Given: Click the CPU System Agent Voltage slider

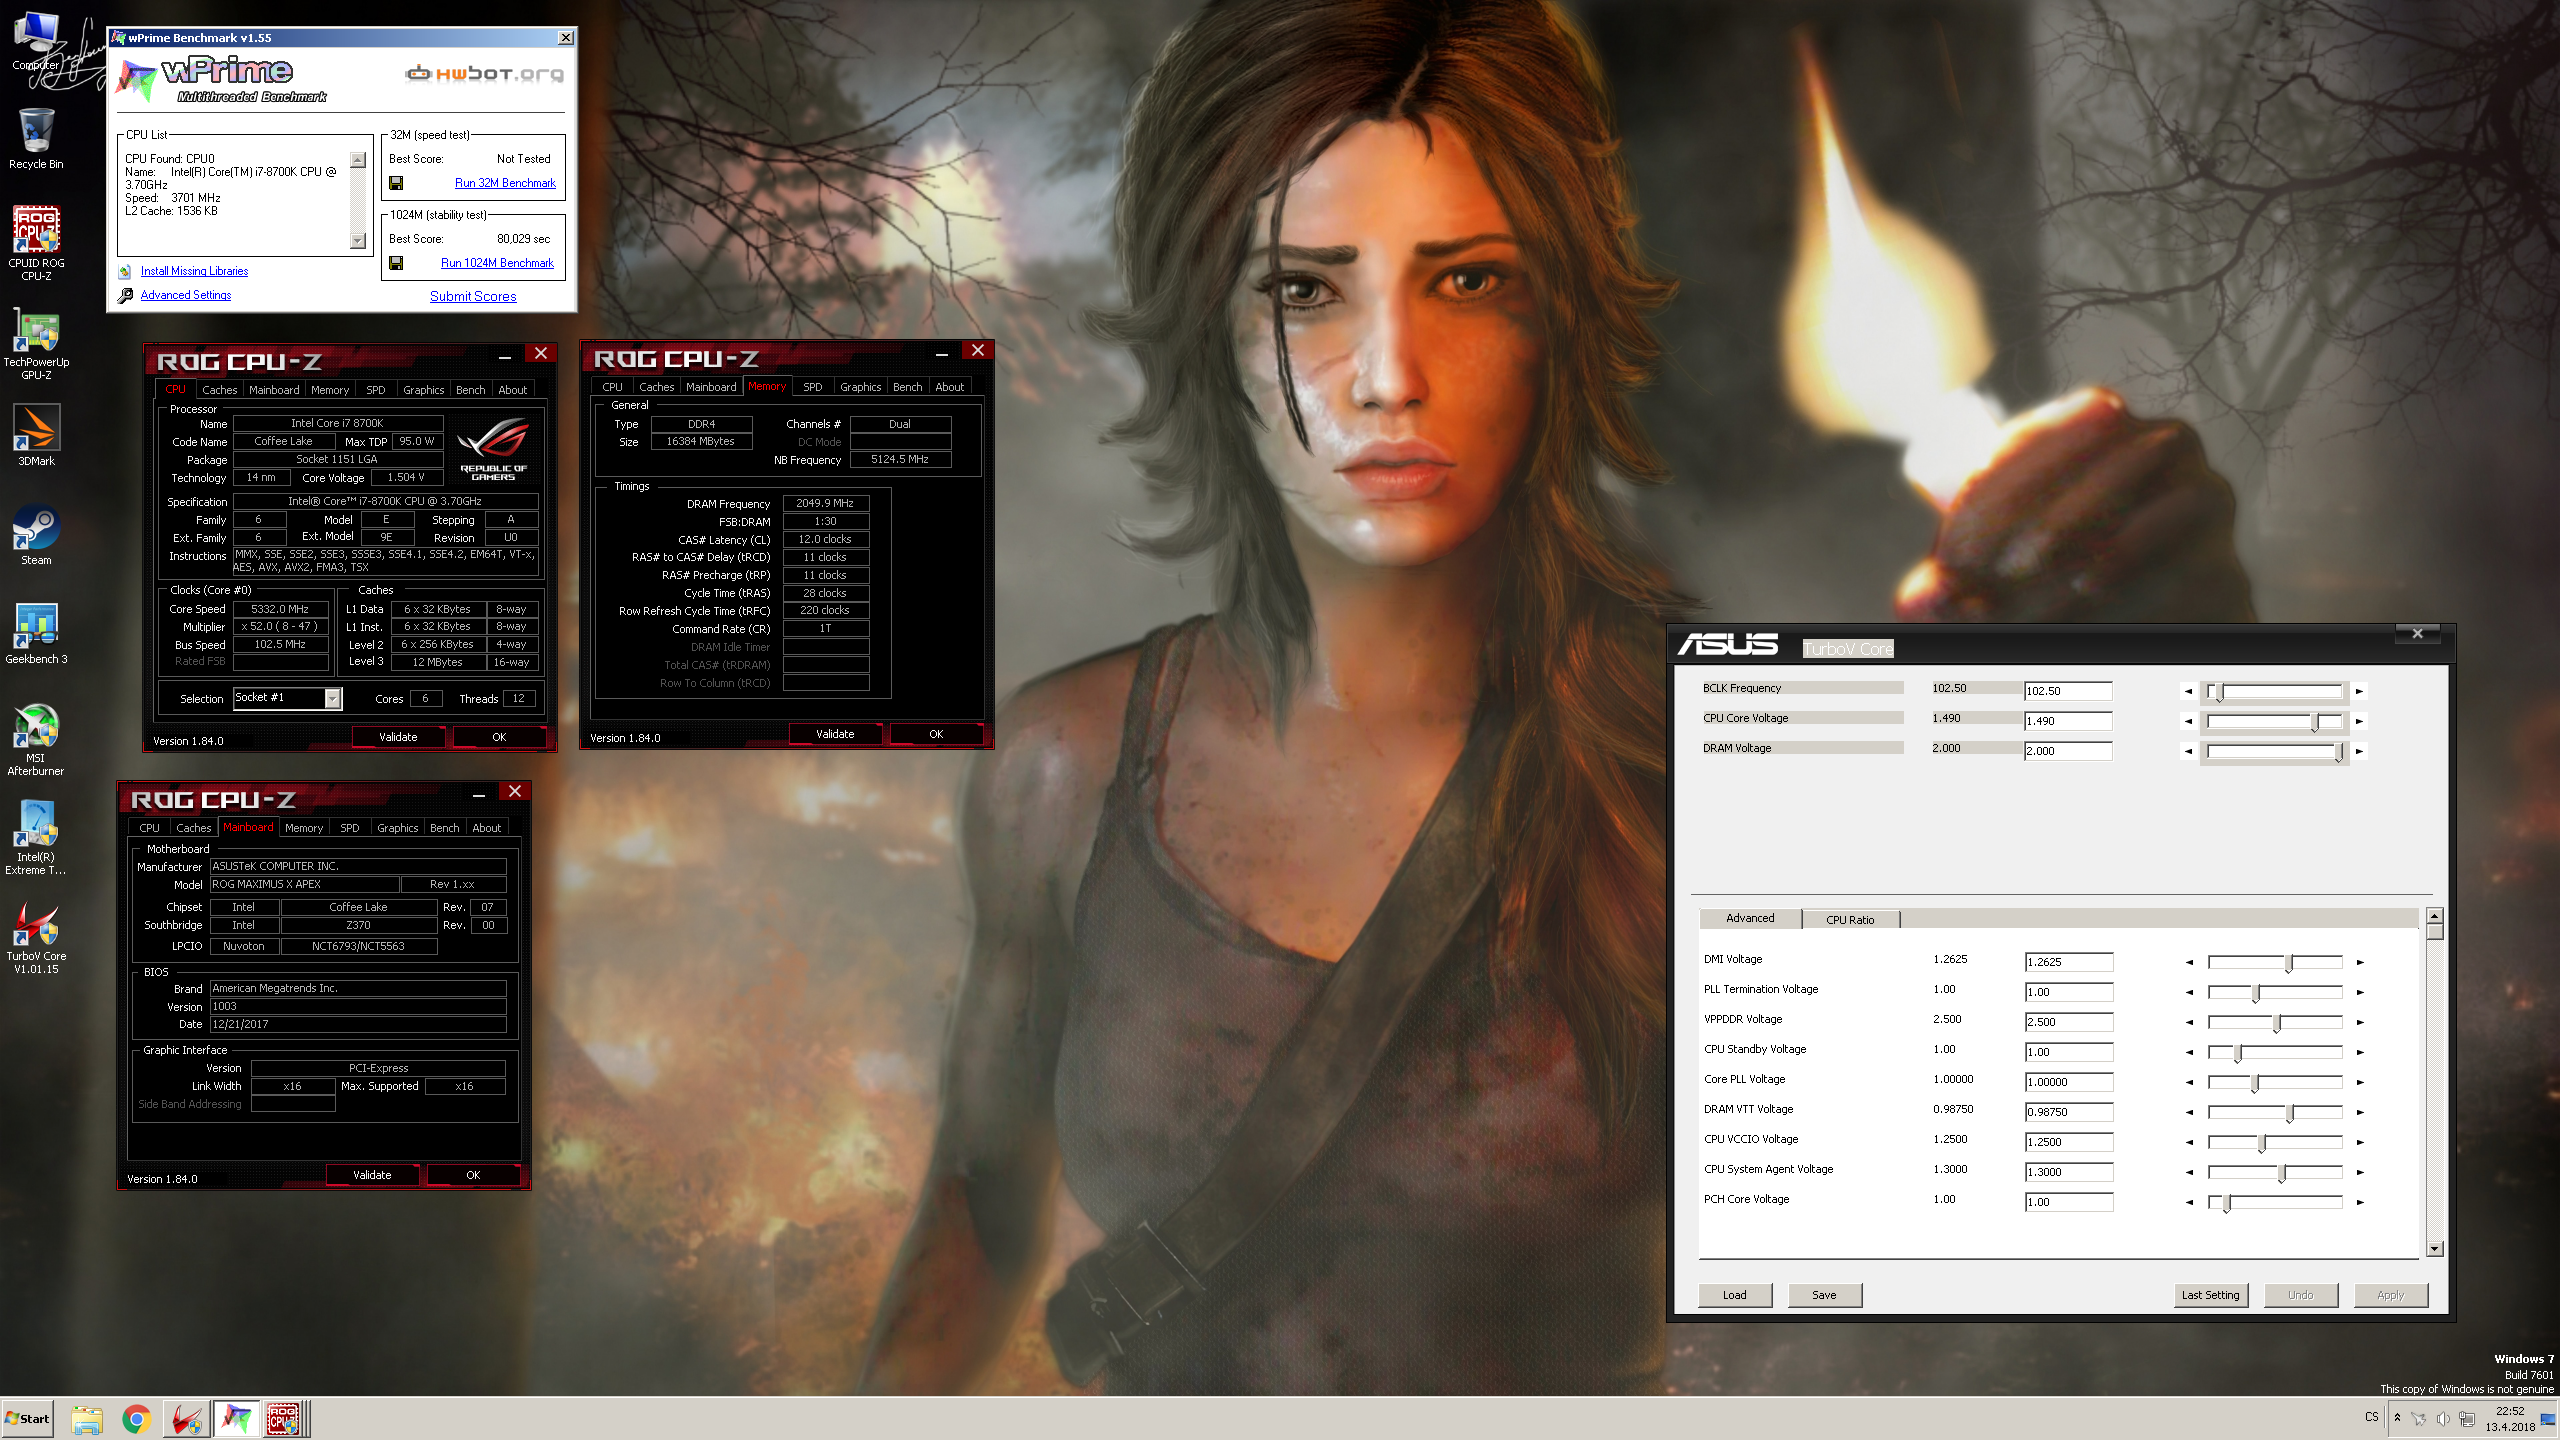Looking at the screenshot, I should [2275, 1172].
